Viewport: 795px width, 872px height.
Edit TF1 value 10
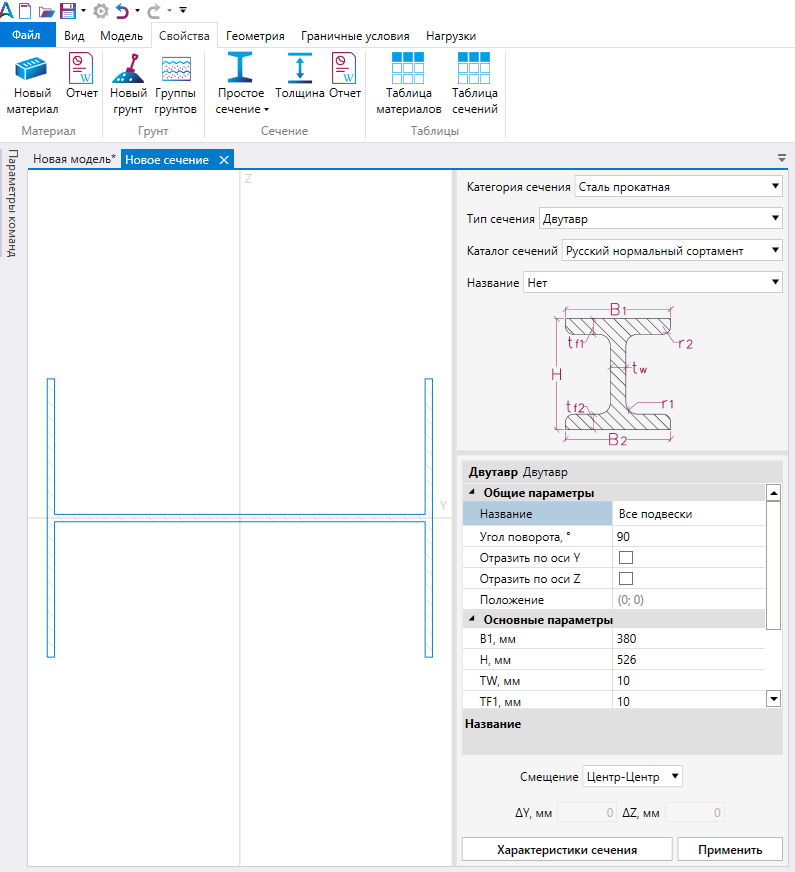pyautogui.click(x=689, y=701)
